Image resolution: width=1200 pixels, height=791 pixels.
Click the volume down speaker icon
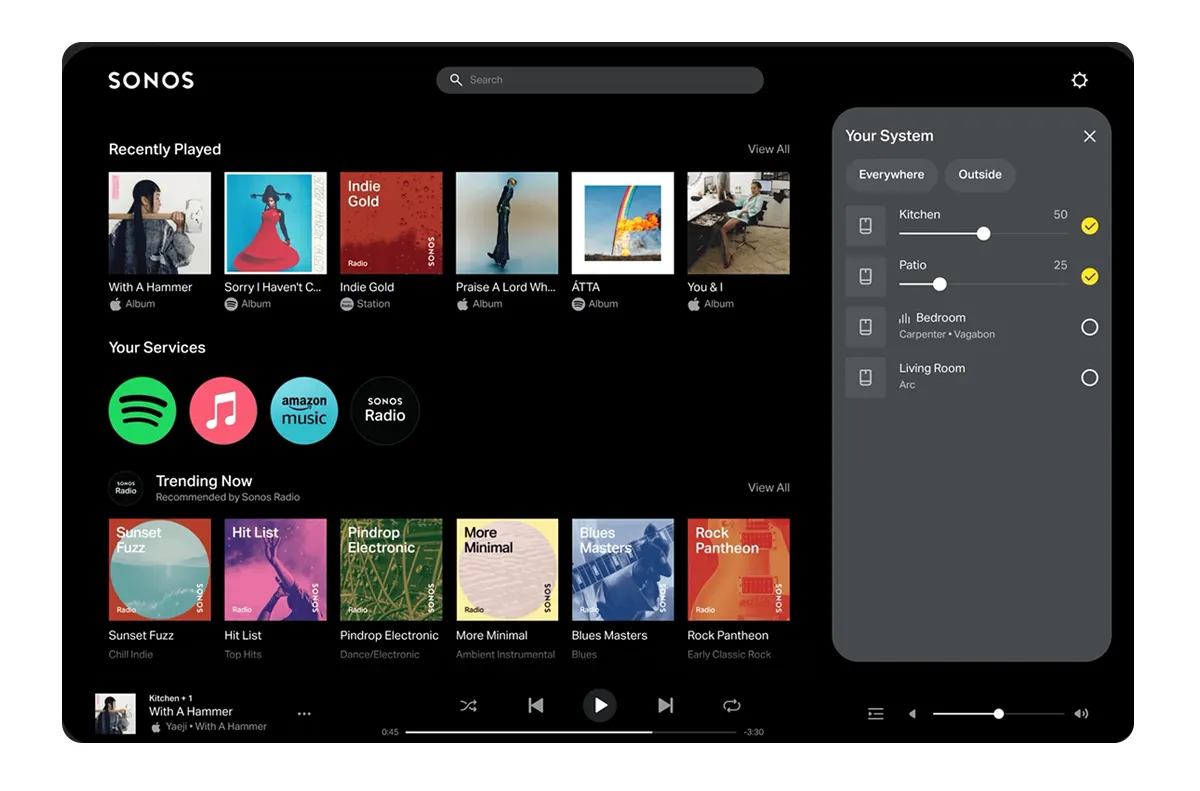tap(912, 714)
